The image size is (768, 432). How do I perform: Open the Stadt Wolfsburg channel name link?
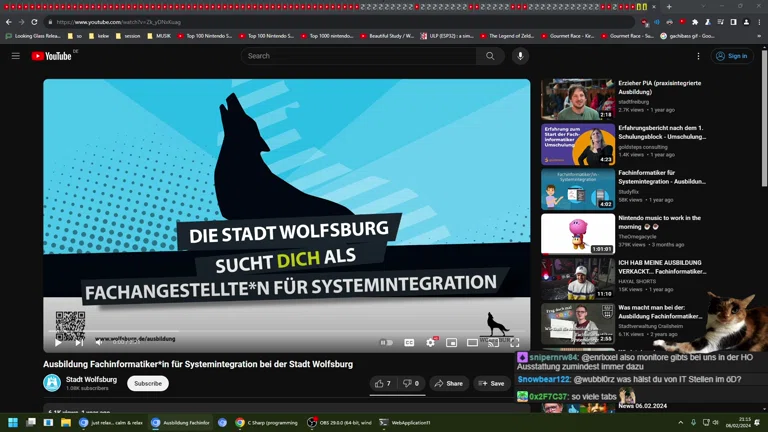pyautogui.click(x=92, y=379)
